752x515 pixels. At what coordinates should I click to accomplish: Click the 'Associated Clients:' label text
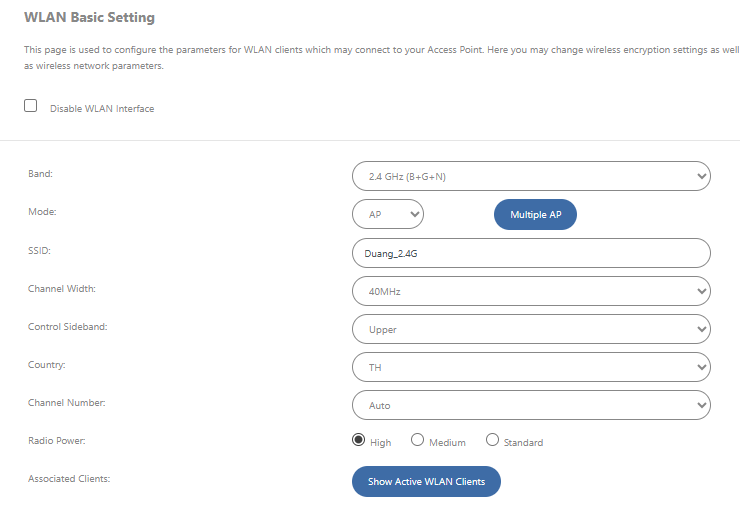pyautogui.click(x=69, y=479)
